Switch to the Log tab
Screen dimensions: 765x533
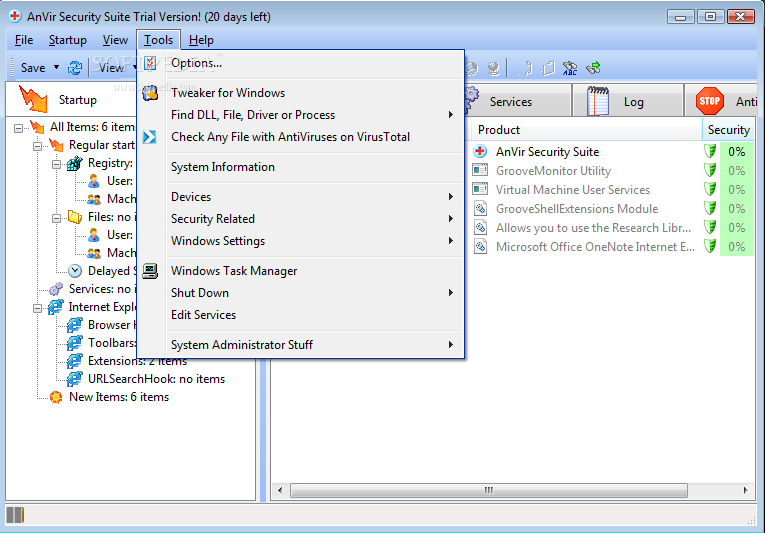[x=627, y=101]
